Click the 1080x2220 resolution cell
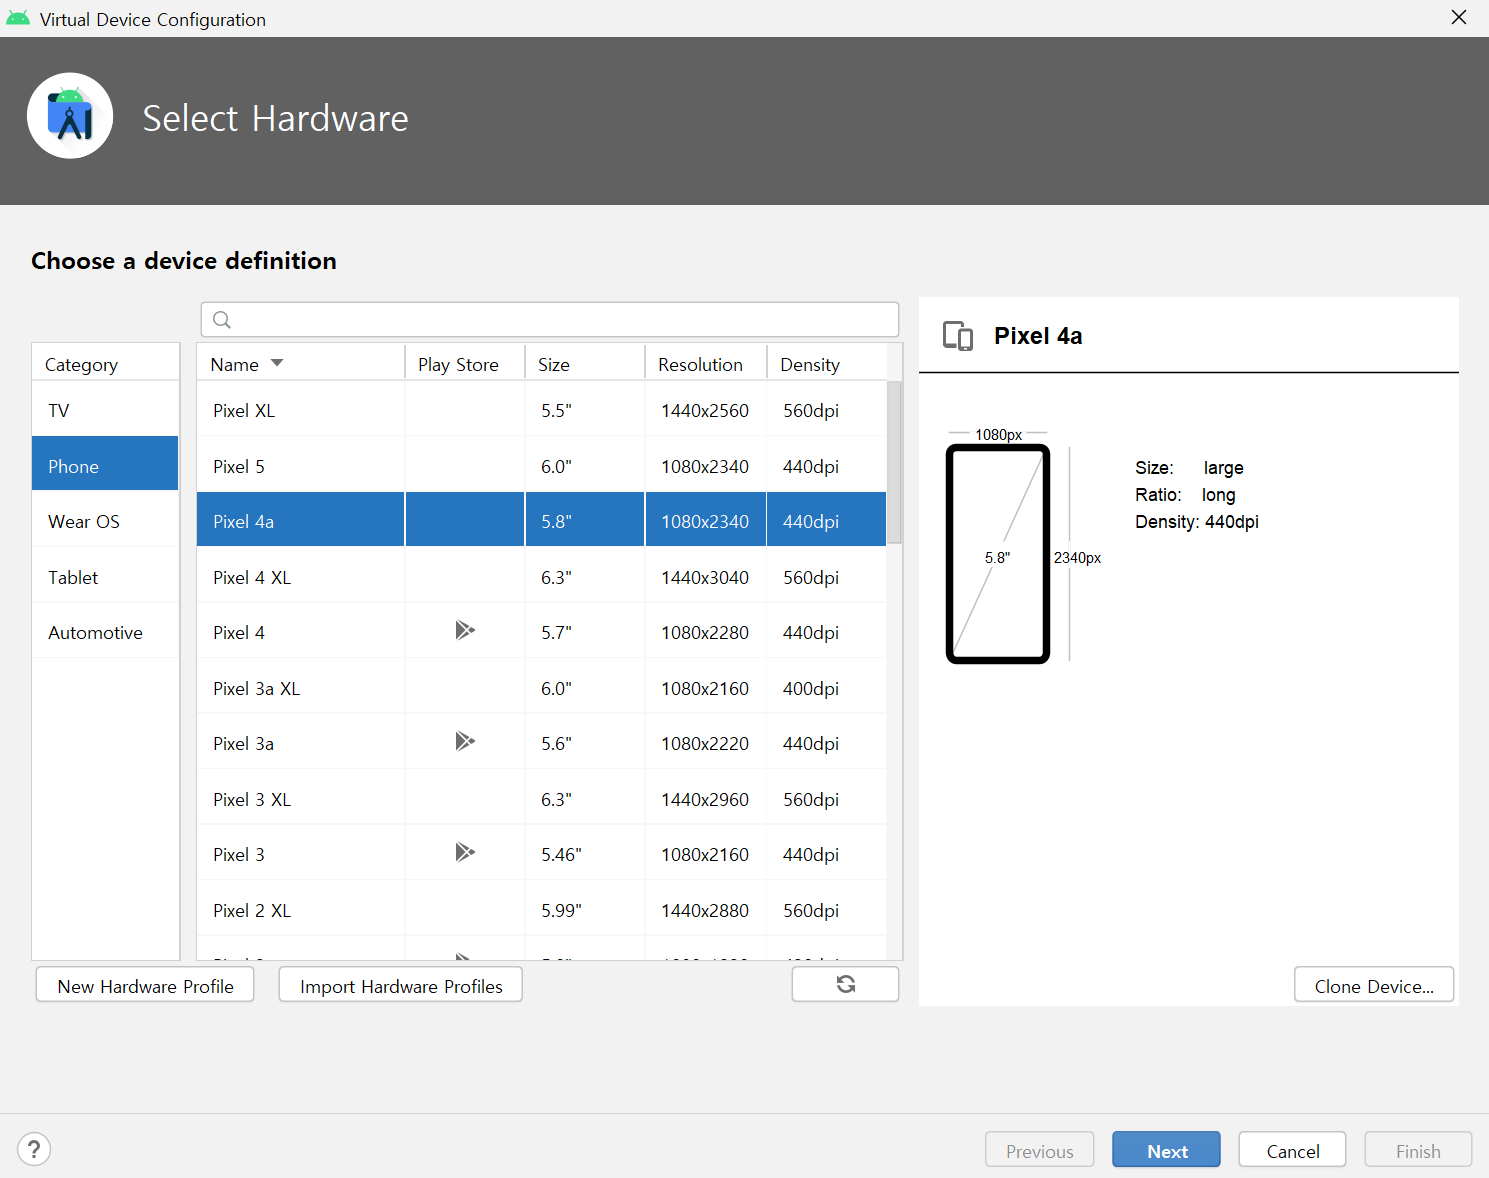1489x1178 pixels. click(704, 743)
